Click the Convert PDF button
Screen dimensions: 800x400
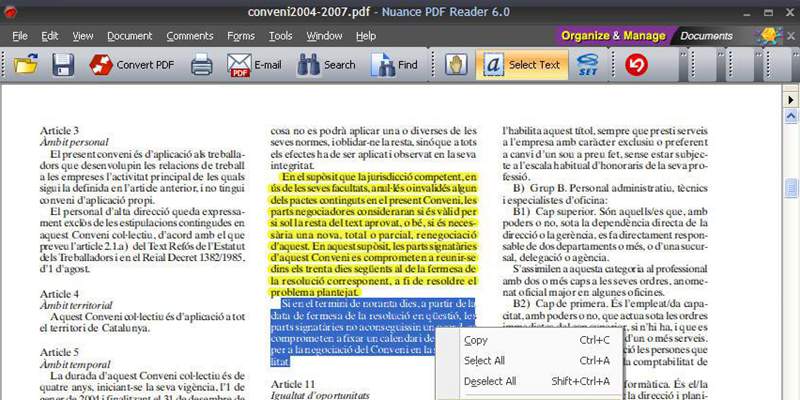click(x=132, y=65)
